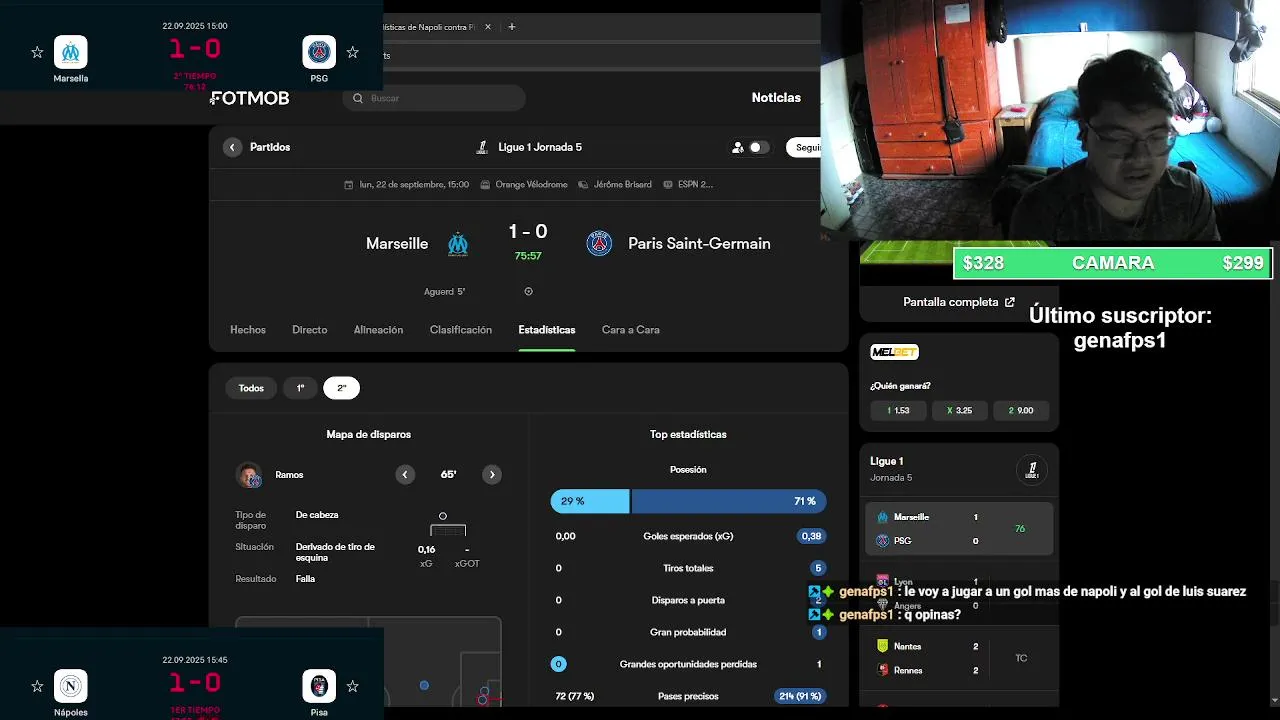Click the possession 71% dark blue bar

(x=729, y=501)
